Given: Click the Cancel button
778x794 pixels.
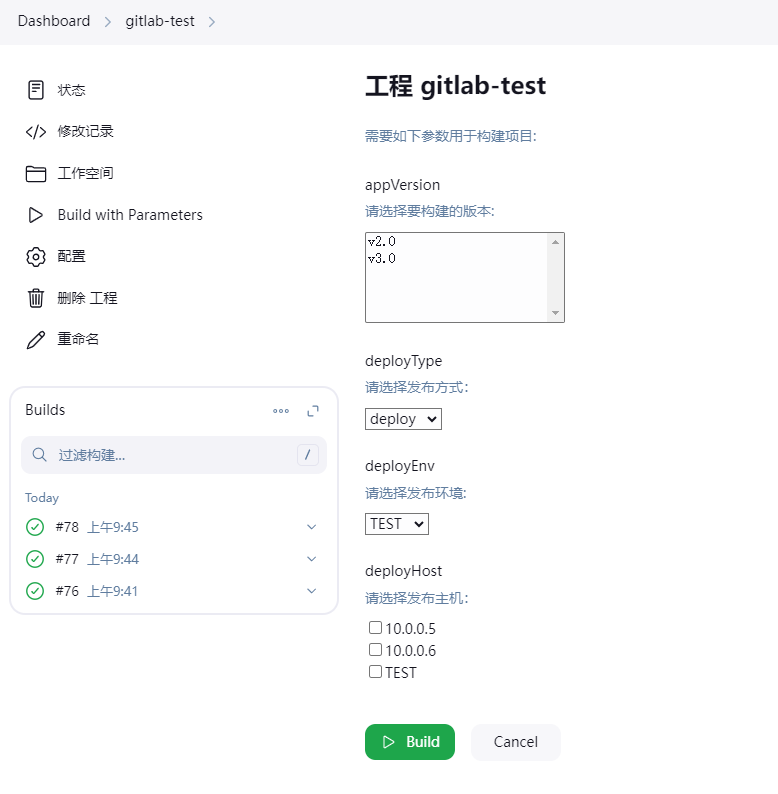Looking at the screenshot, I should [516, 742].
